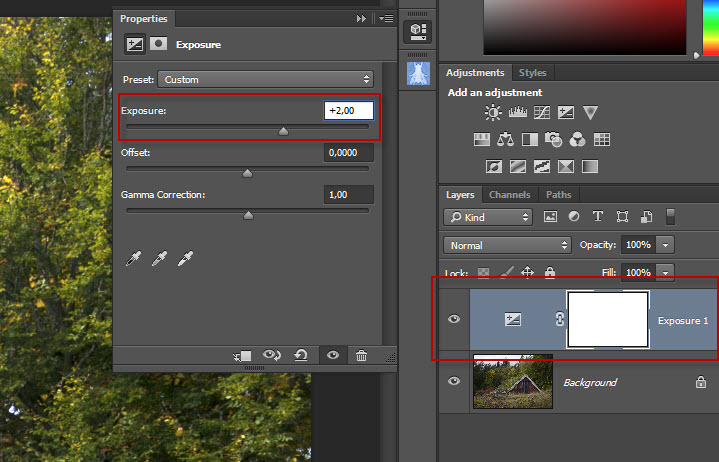
Task: Click the color picker field
Action: click(x=585, y=27)
